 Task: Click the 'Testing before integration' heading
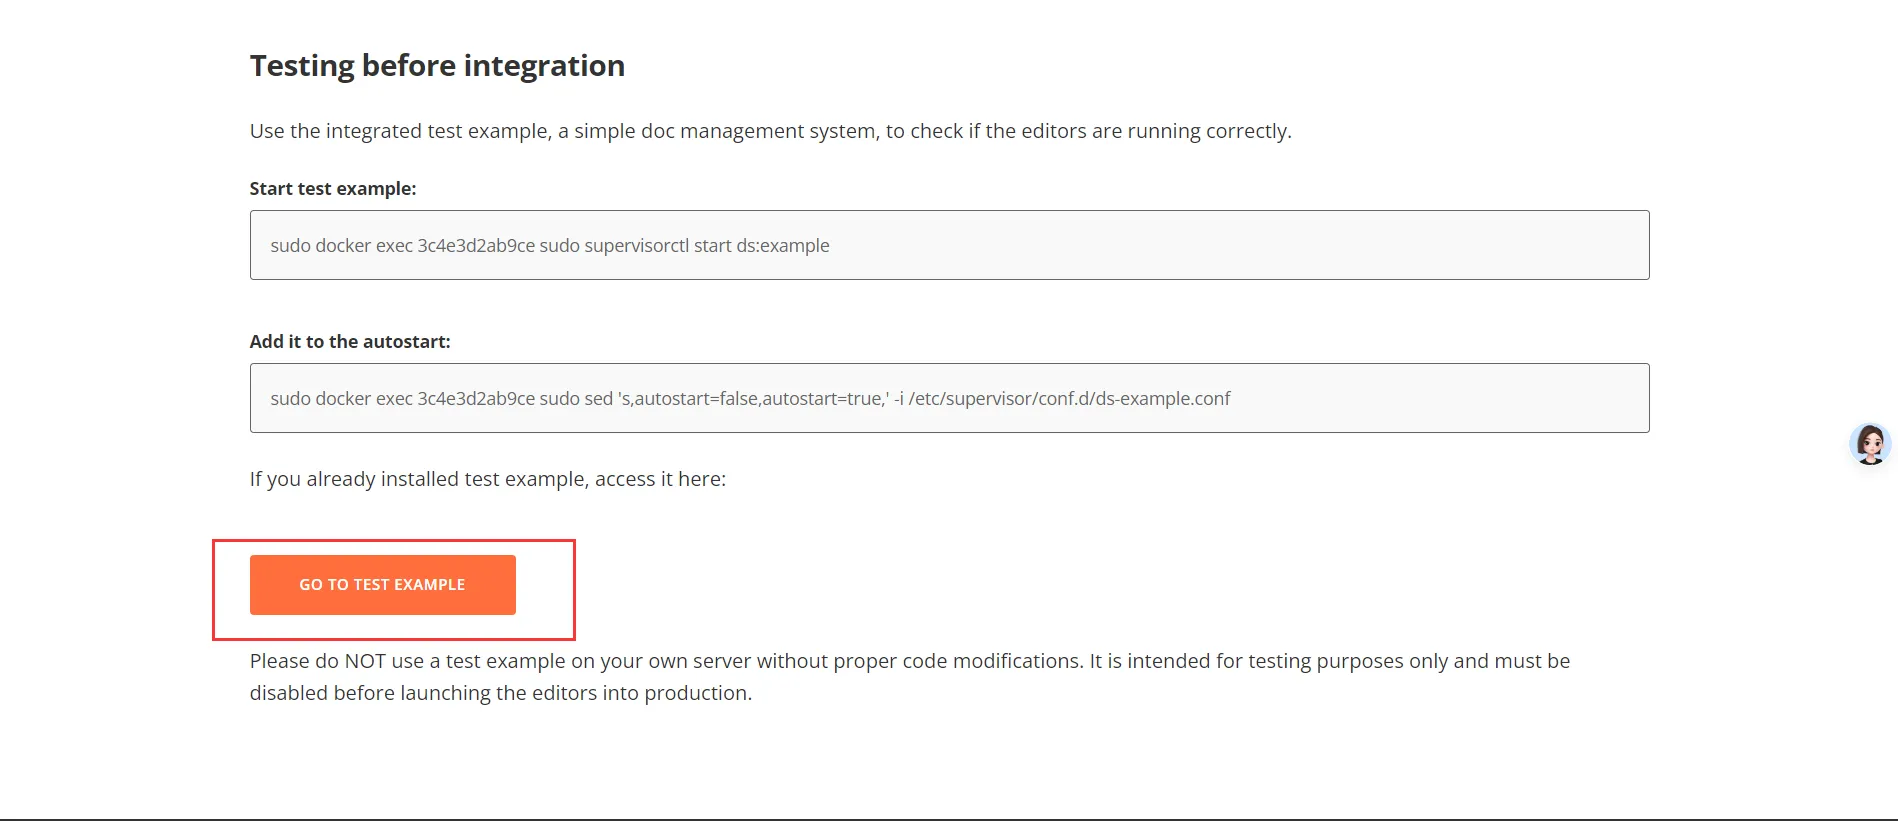[x=437, y=66]
